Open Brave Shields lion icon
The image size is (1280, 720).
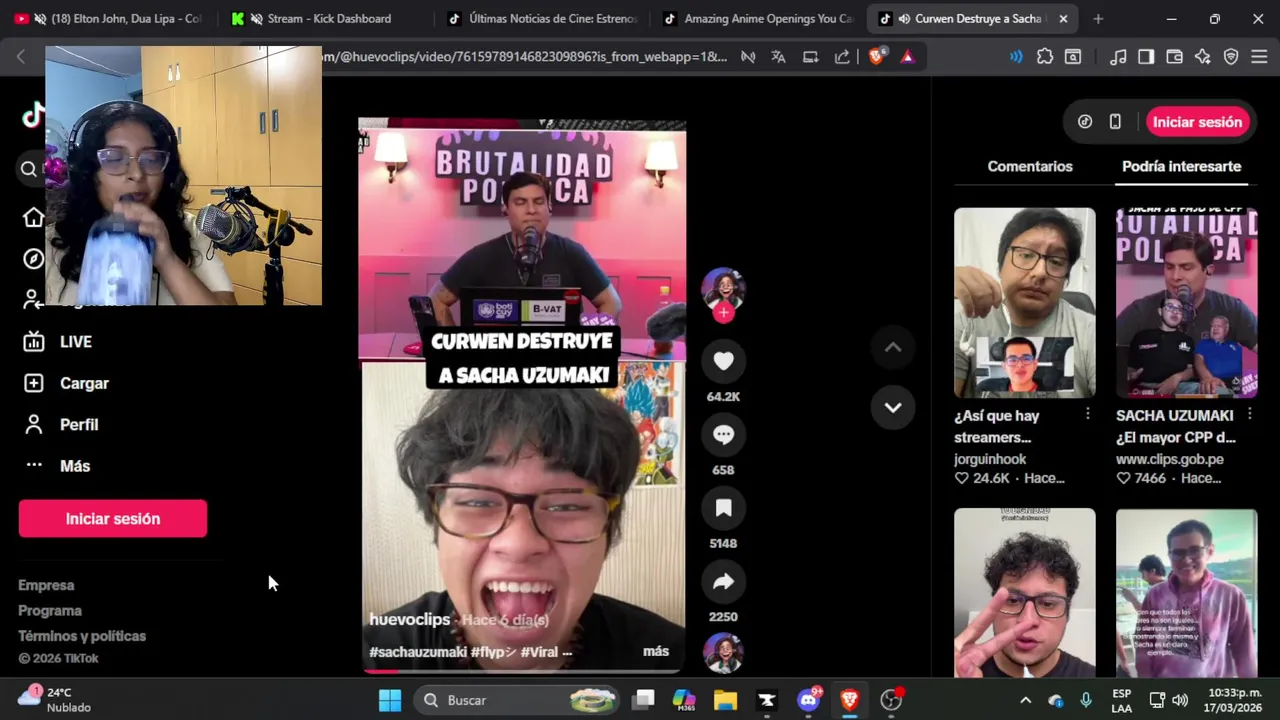coord(877,57)
